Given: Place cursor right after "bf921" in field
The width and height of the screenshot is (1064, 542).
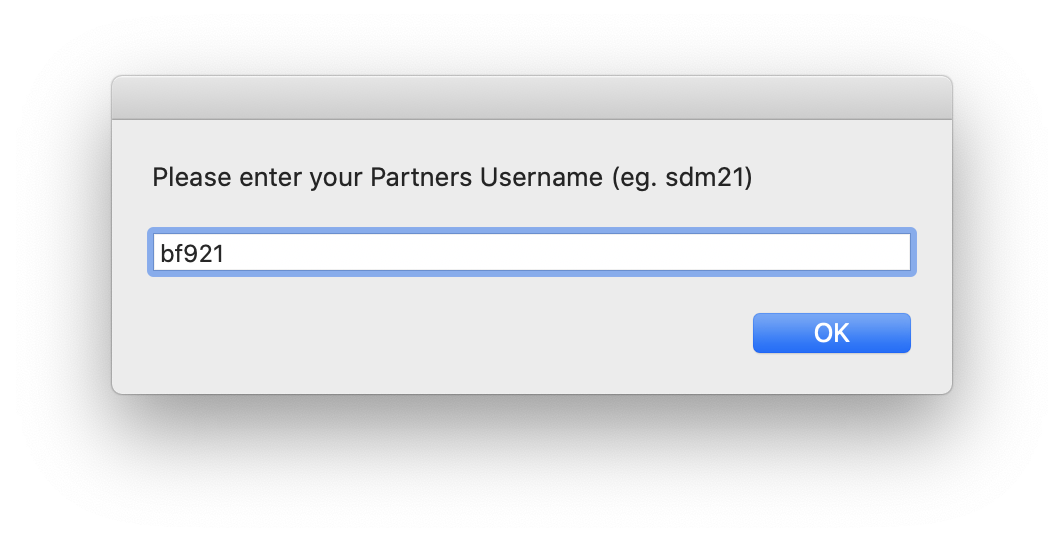Looking at the screenshot, I should (225, 253).
